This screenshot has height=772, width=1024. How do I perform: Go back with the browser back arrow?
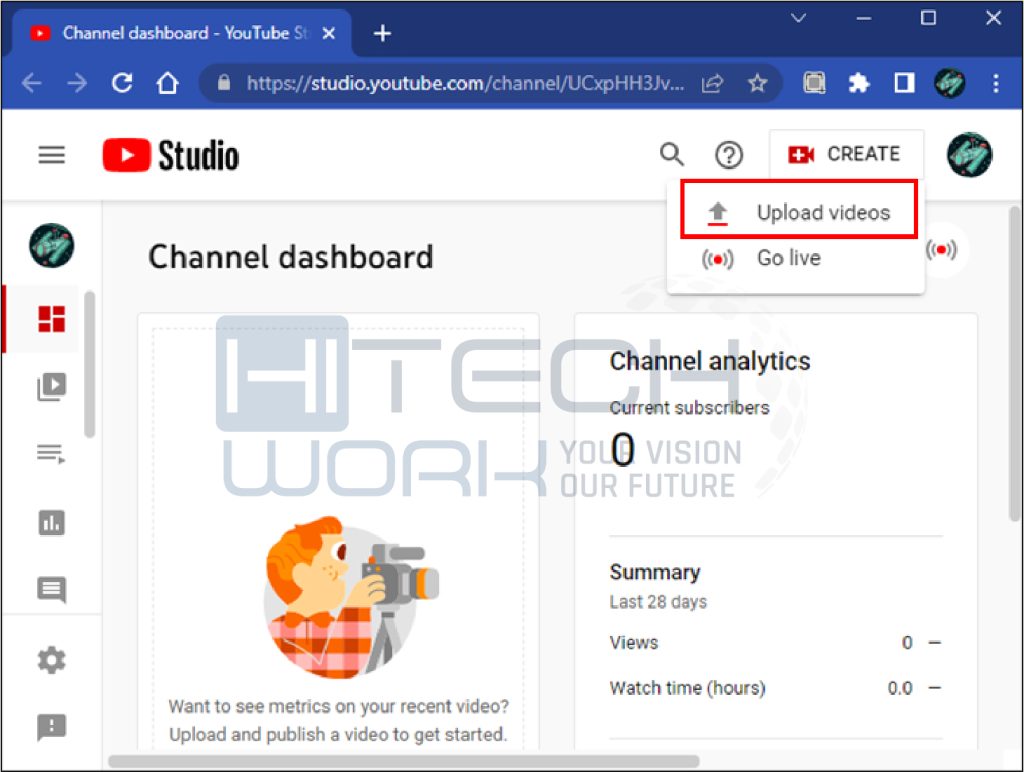click(31, 83)
